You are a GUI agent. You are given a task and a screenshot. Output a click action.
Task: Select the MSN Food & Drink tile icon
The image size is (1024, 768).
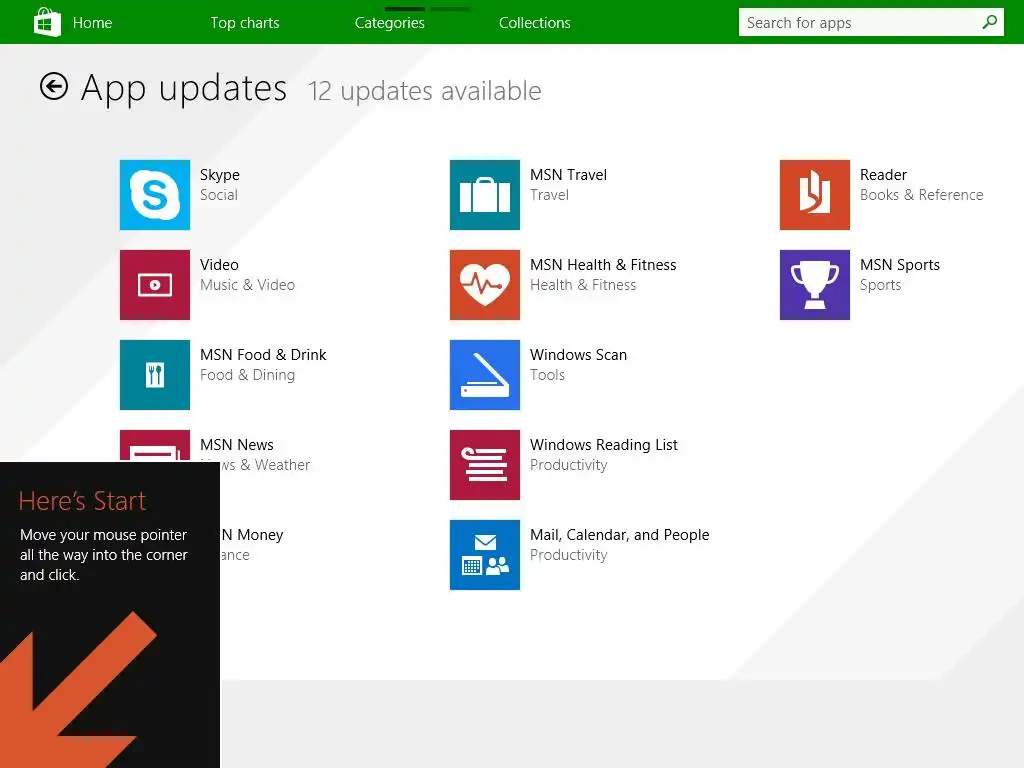click(x=155, y=375)
